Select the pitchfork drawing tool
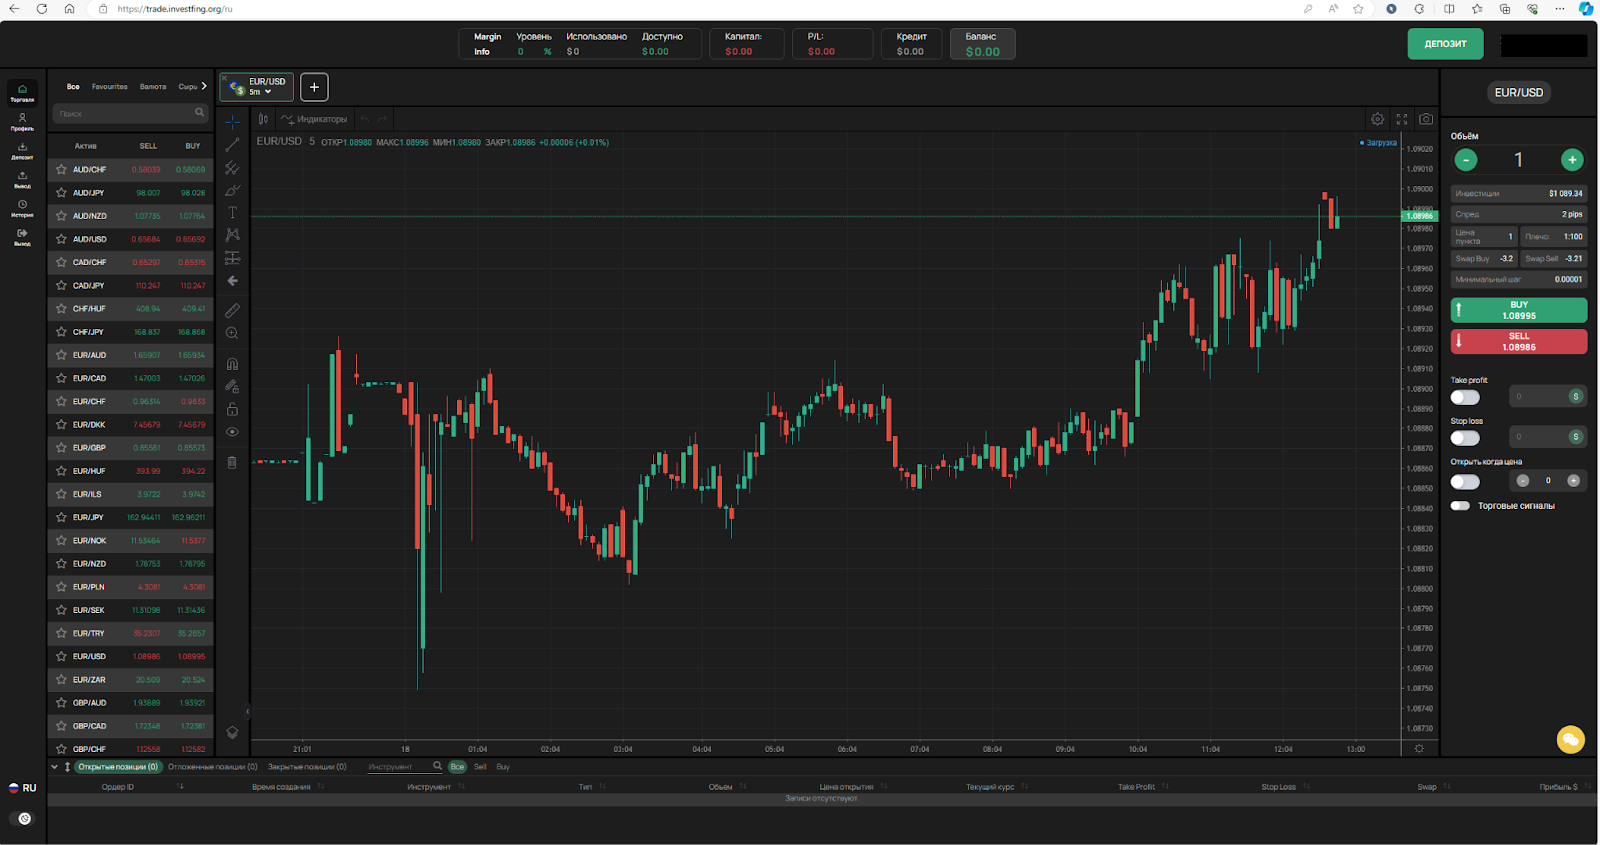 click(232, 168)
